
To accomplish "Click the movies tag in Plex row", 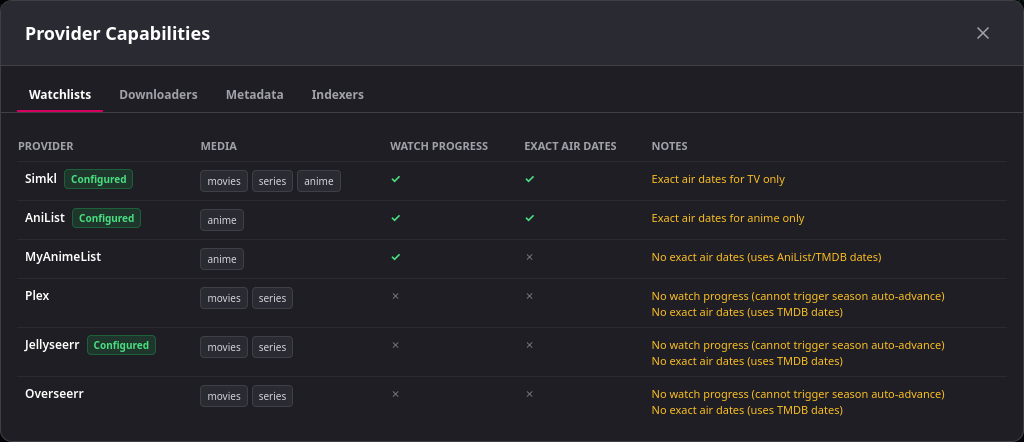I will click(x=224, y=298).
